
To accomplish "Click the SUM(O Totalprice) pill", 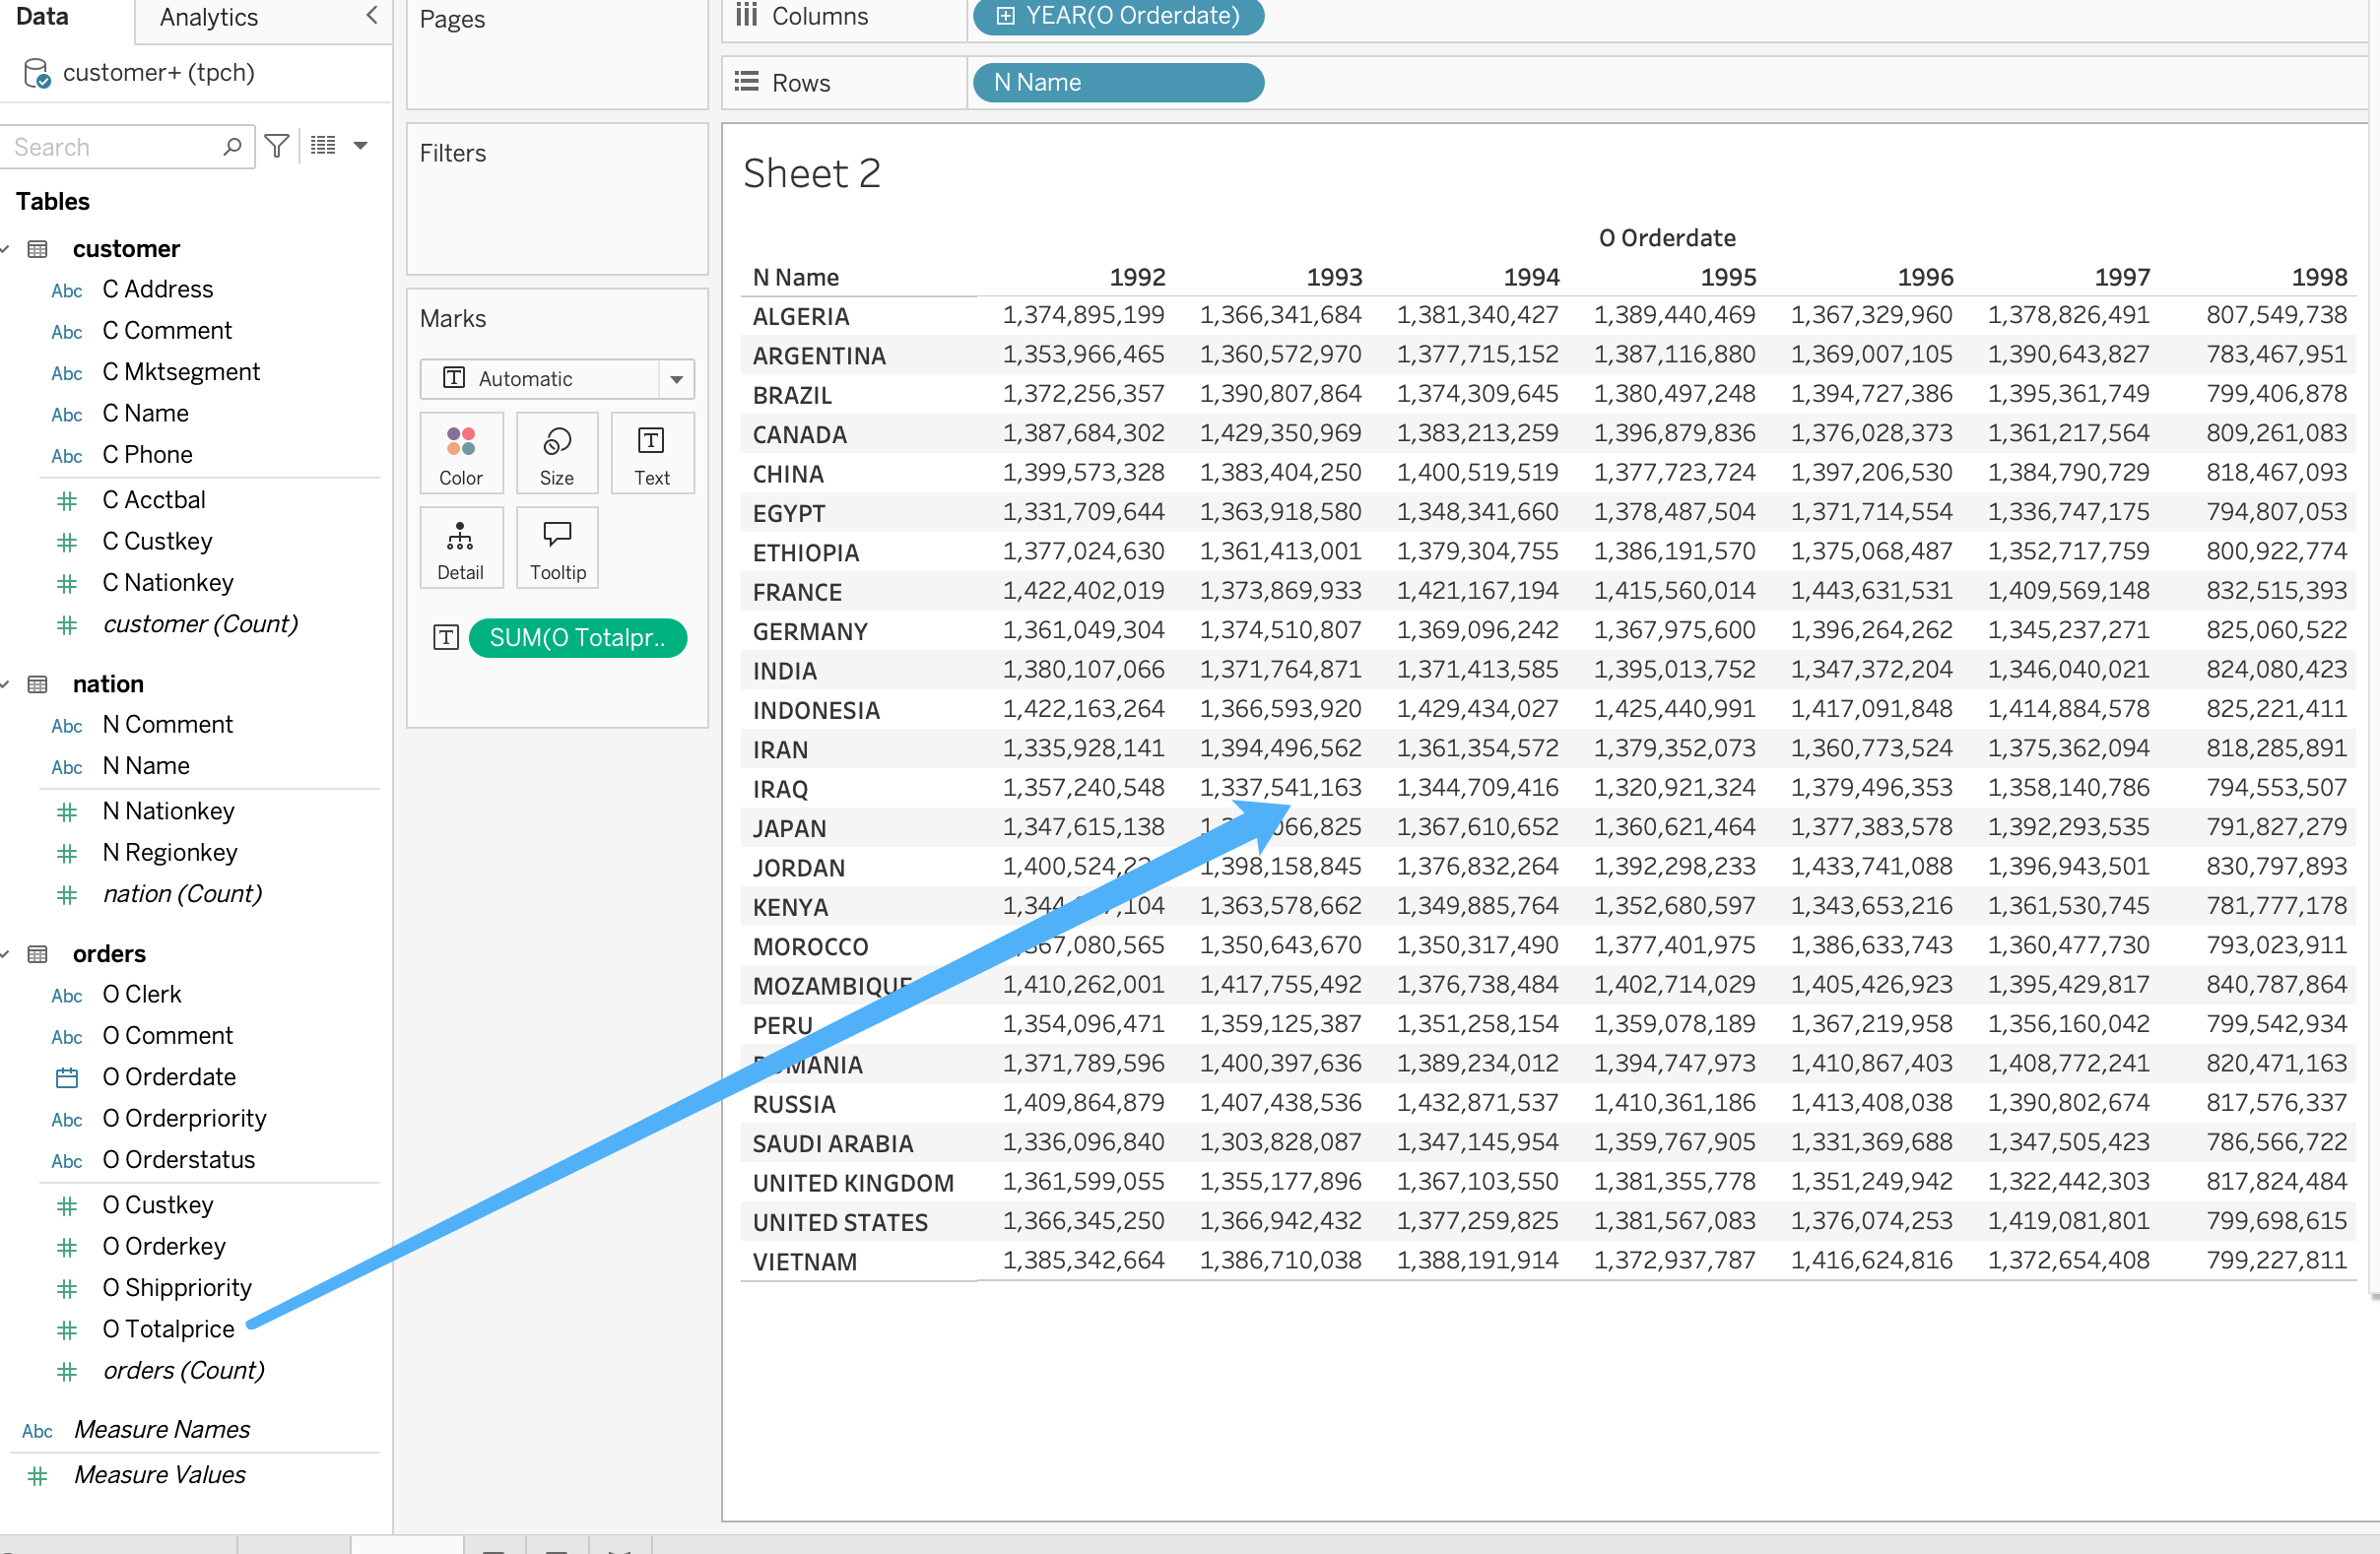I will click(577, 638).
